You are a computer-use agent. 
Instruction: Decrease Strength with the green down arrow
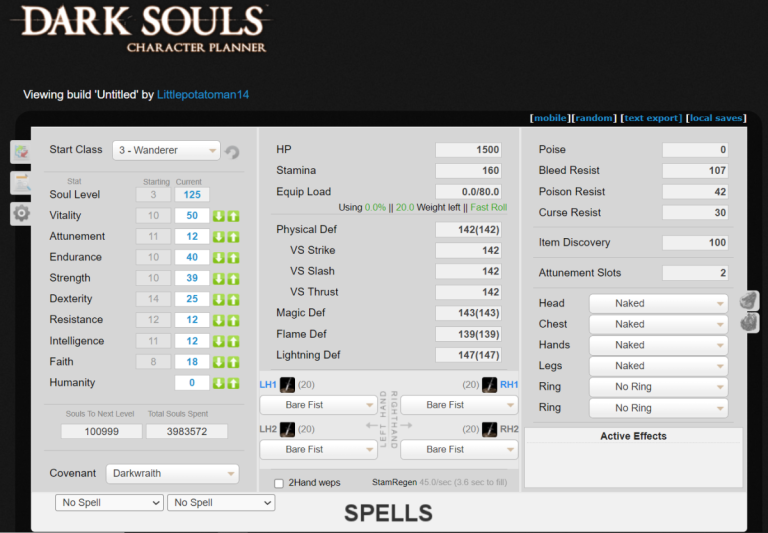click(x=218, y=279)
